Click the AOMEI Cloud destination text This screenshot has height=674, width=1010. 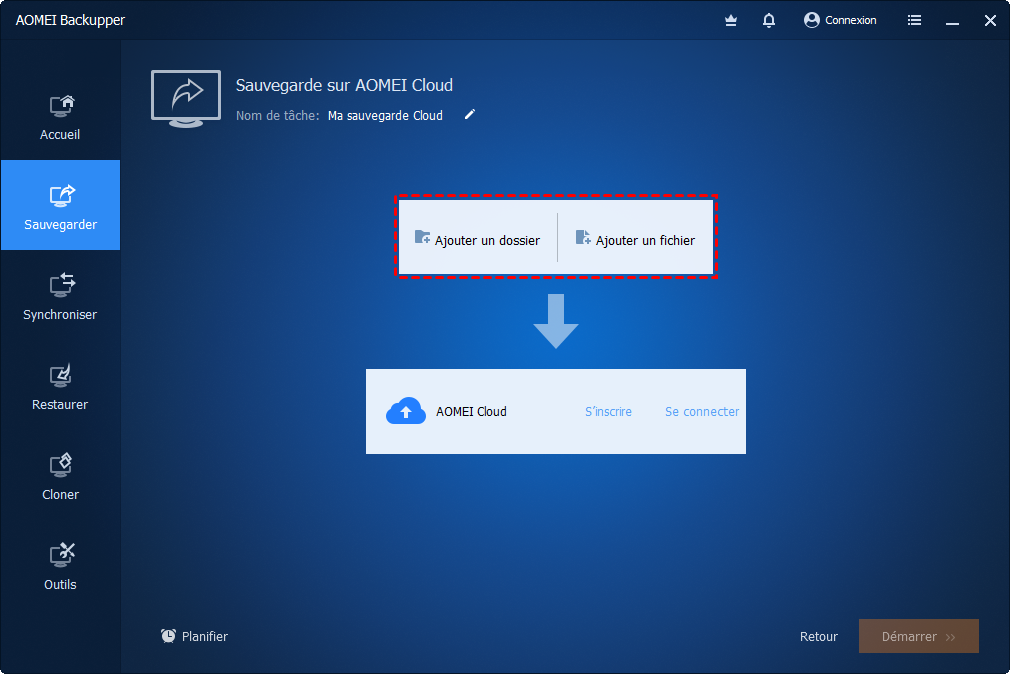471,411
